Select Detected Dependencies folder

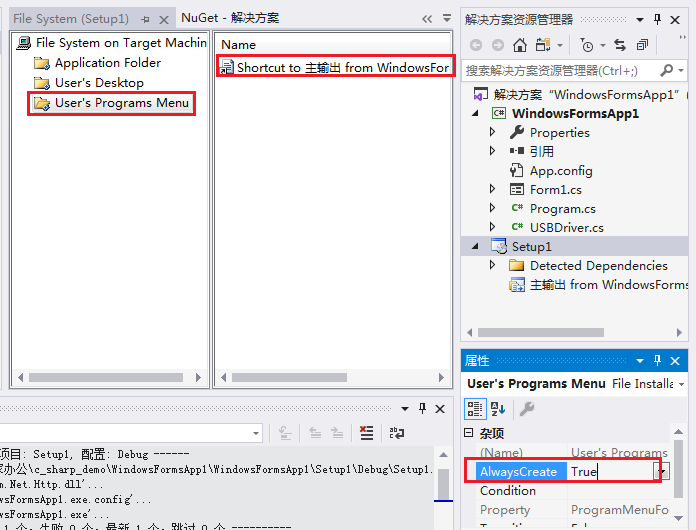[589, 265]
